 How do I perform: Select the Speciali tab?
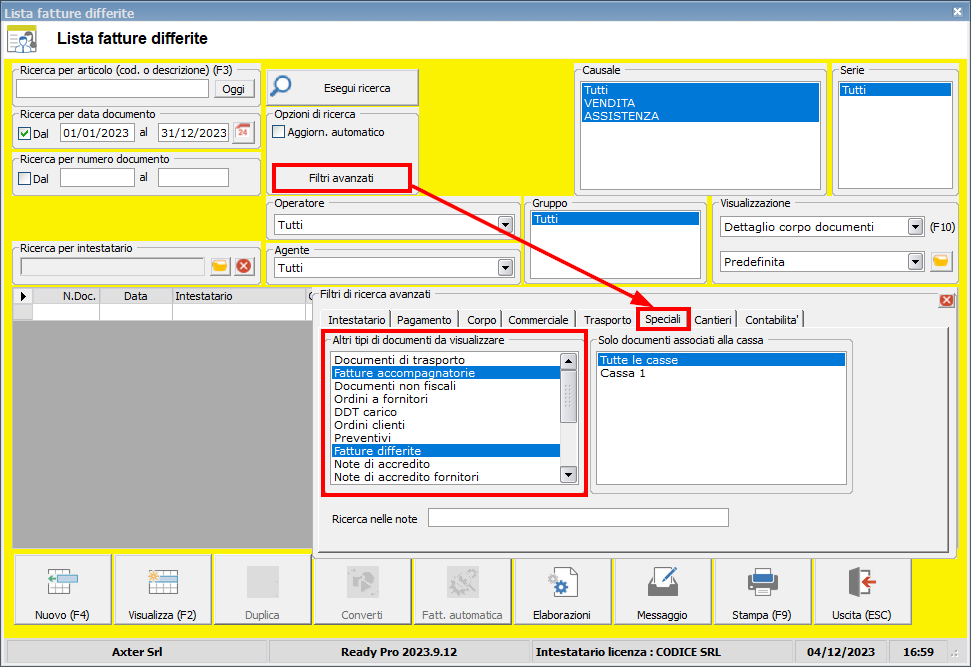[663, 319]
